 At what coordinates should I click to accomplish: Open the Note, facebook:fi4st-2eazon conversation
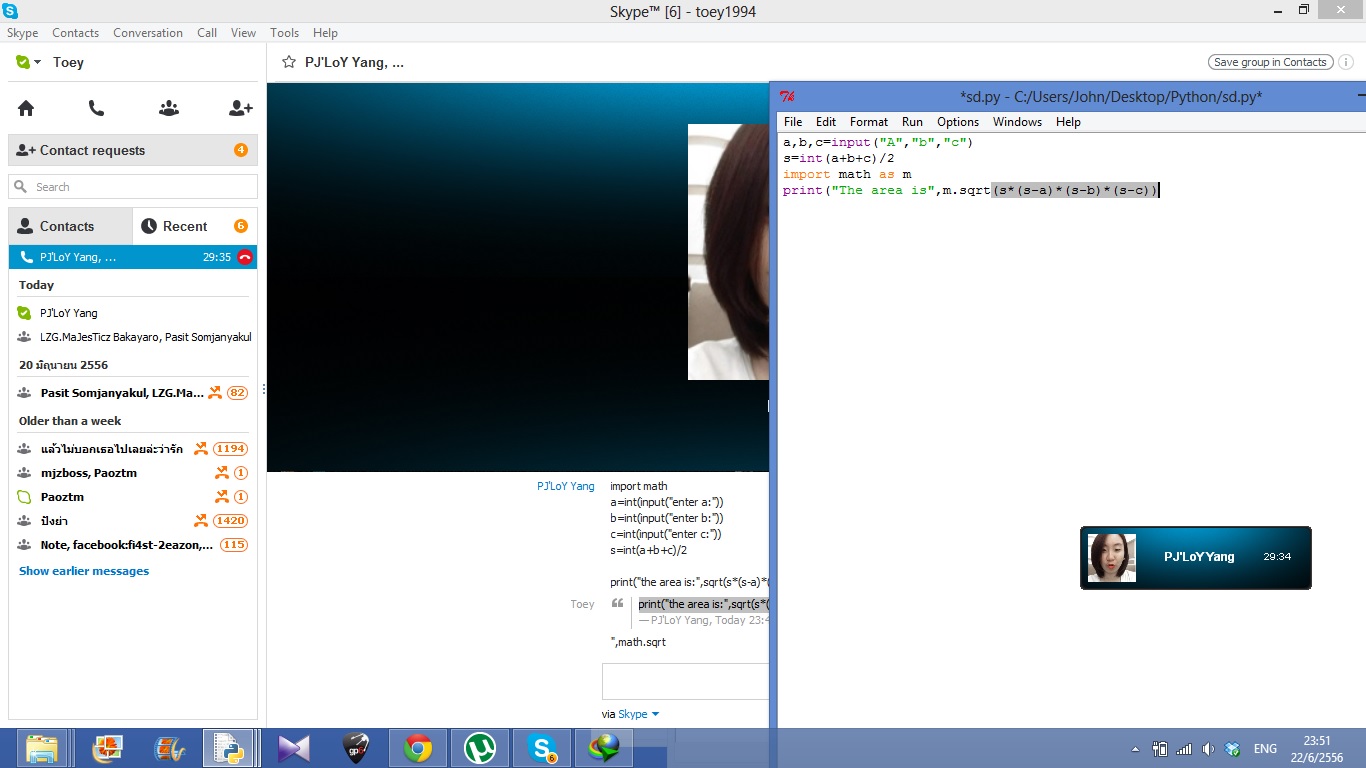pos(133,545)
